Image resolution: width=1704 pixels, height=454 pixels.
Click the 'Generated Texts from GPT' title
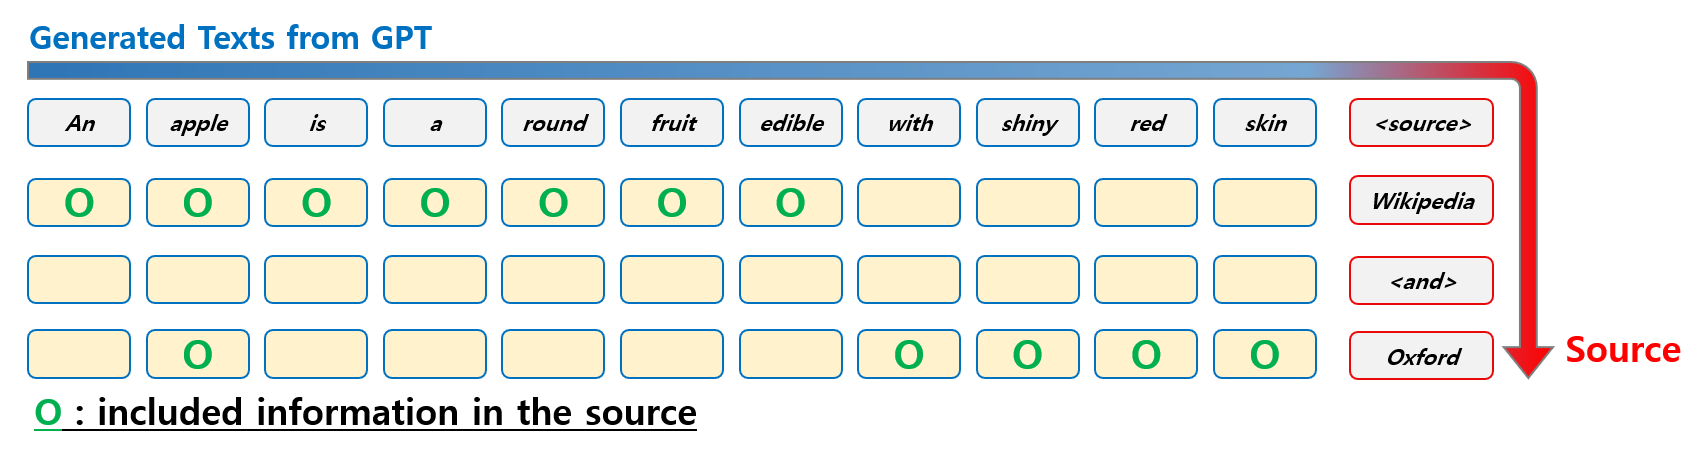(x=231, y=38)
